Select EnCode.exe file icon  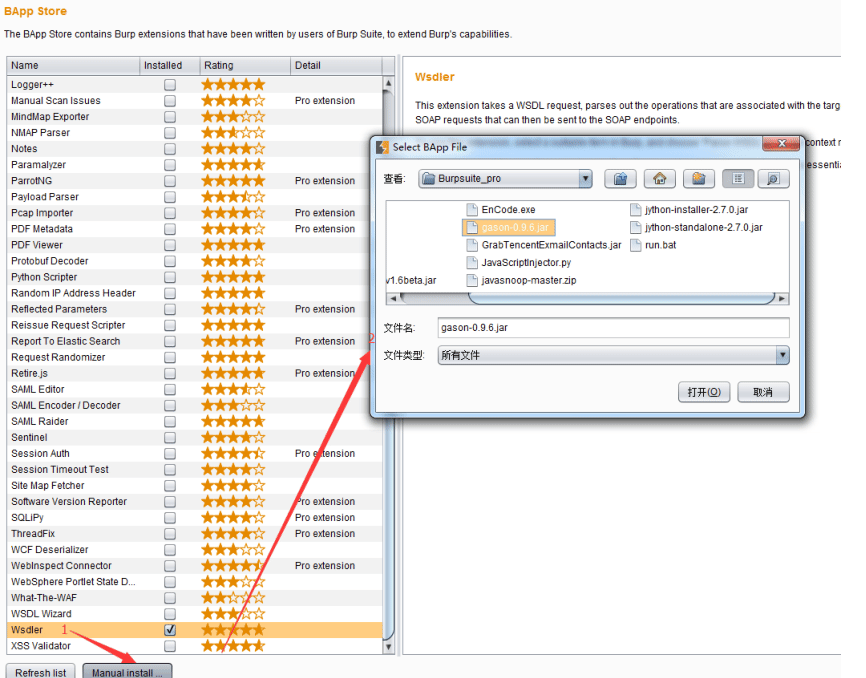coord(472,209)
